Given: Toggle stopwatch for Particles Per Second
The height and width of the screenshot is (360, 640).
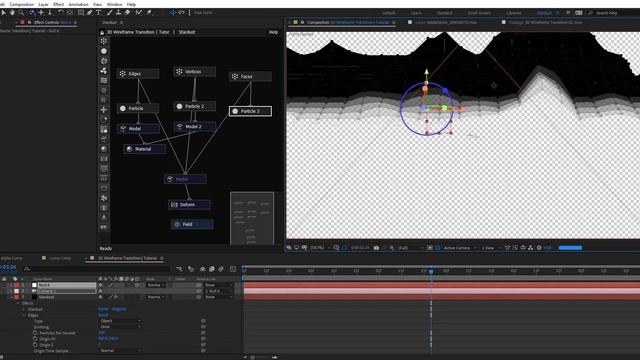Looking at the screenshot, I should 35,333.
